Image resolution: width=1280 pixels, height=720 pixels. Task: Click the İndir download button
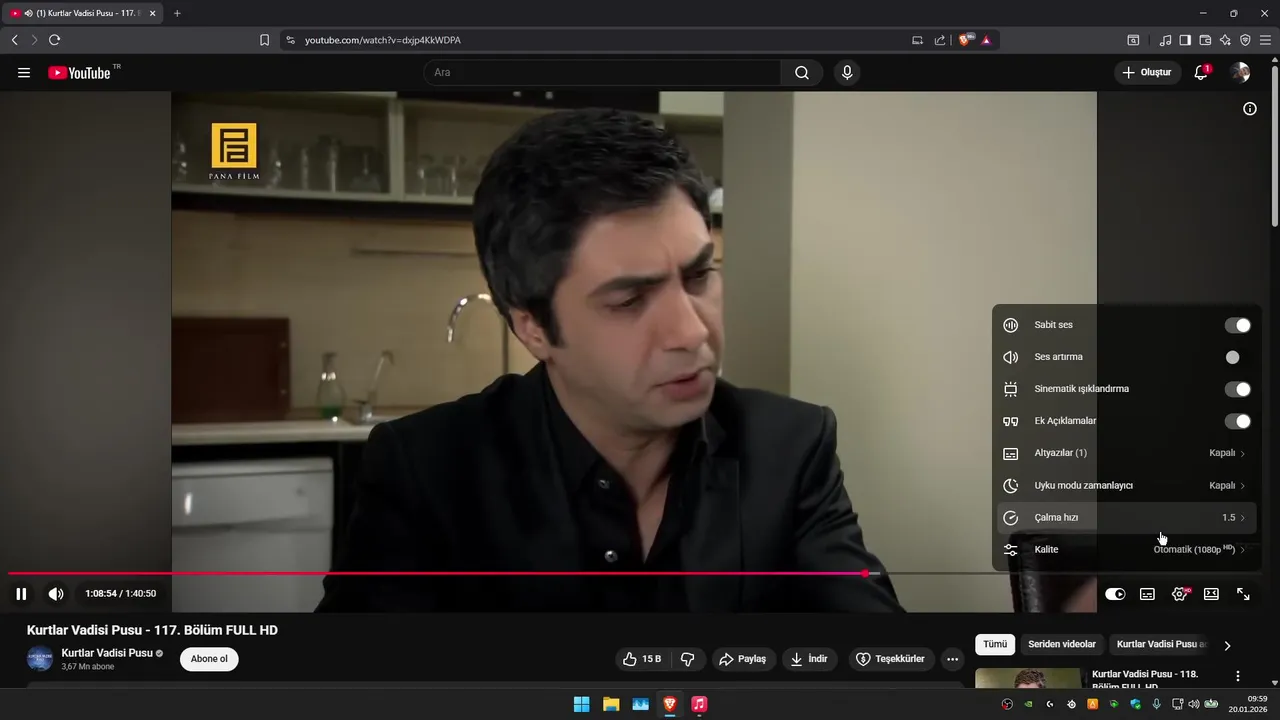click(809, 659)
